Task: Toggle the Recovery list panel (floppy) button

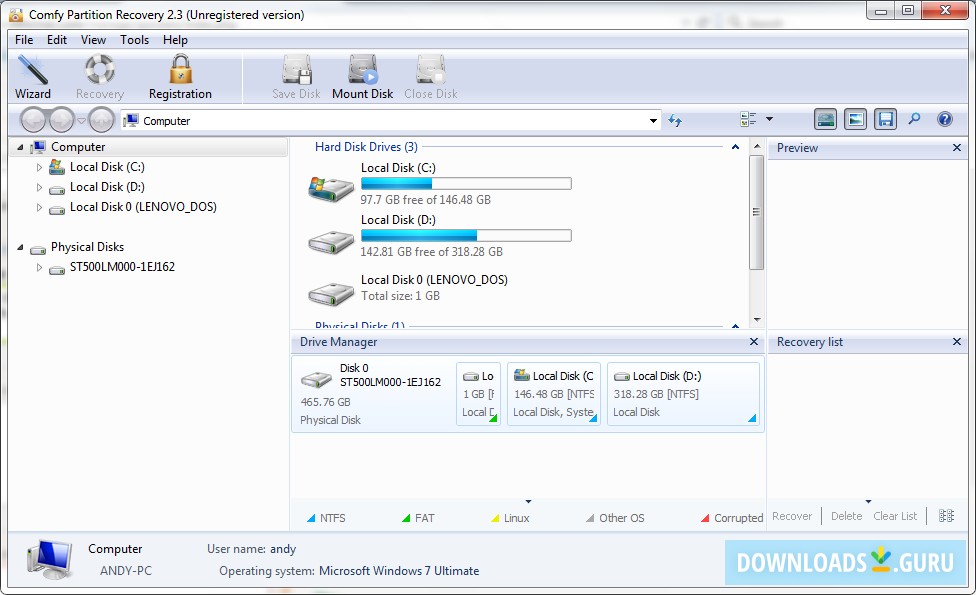Action: coord(885,119)
